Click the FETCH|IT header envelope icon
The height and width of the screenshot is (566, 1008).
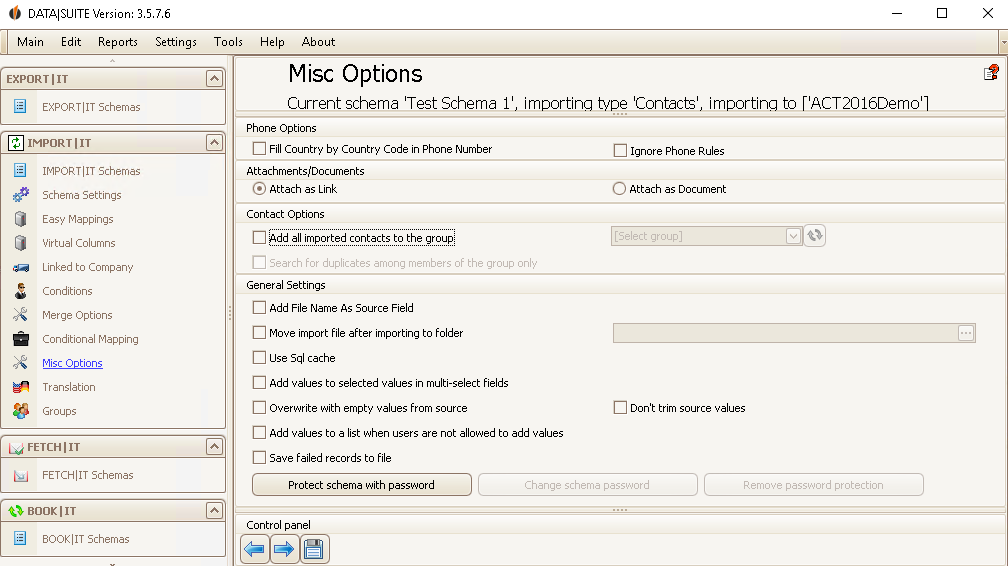[16, 448]
